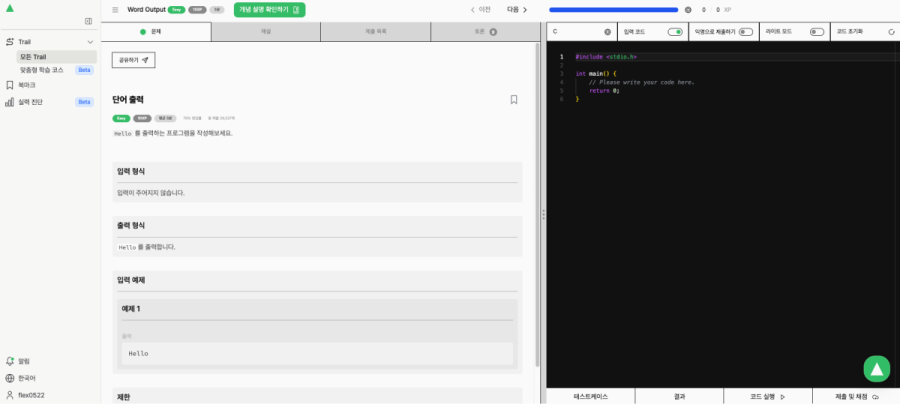Viewport: 900px width, 404px height.
Task: Open the 테스트케이스 tab
Action: click(x=591, y=397)
